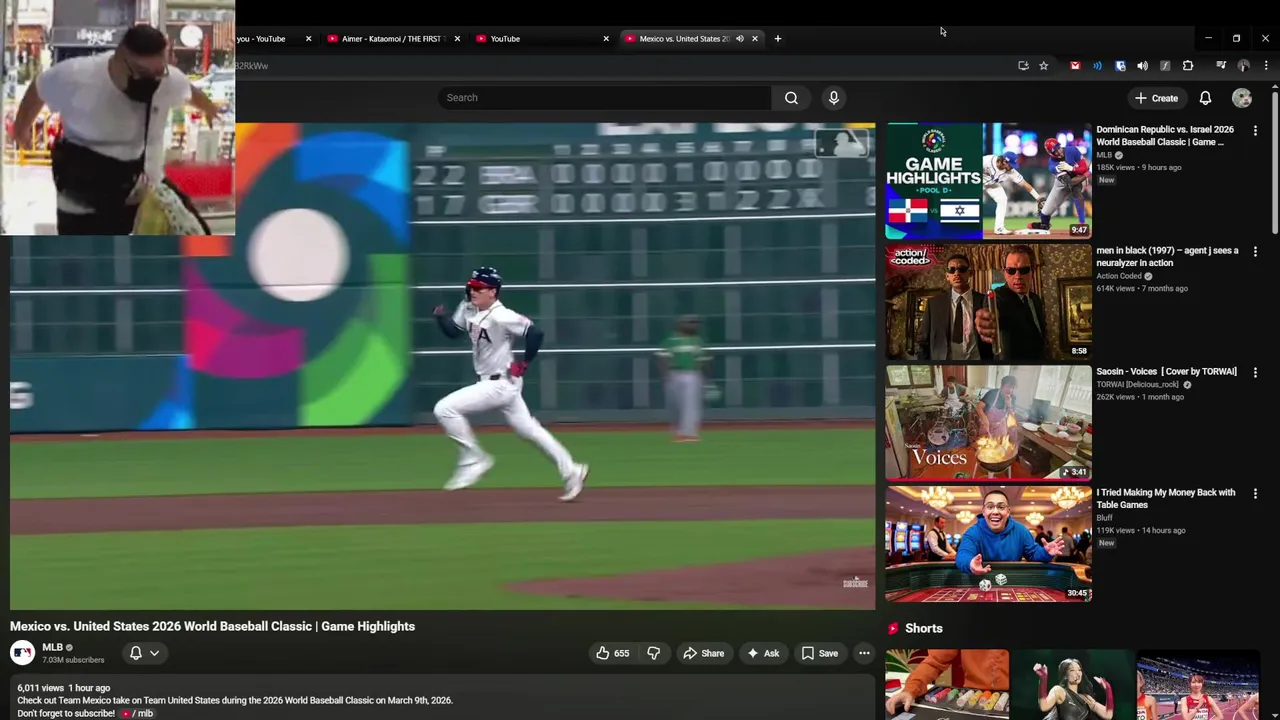Click the video watermark subscribe icon
The height and width of the screenshot is (720, 1280).
coord(855,582)
